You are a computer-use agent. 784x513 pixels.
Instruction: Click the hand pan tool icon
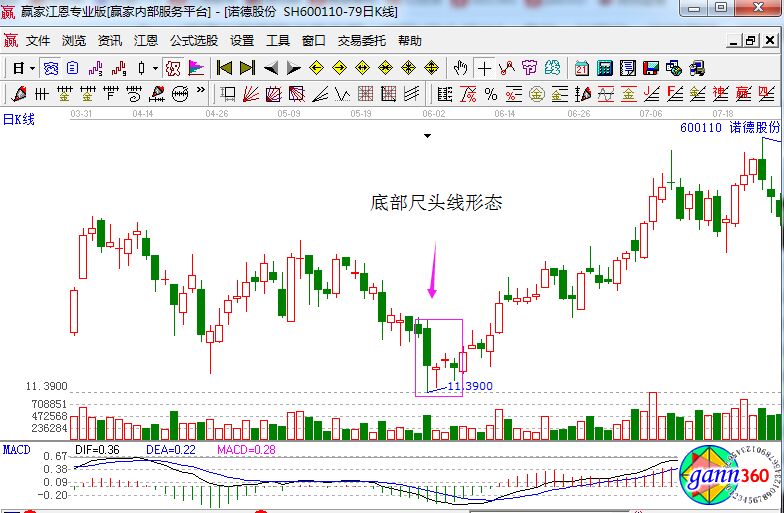point(460,68)
